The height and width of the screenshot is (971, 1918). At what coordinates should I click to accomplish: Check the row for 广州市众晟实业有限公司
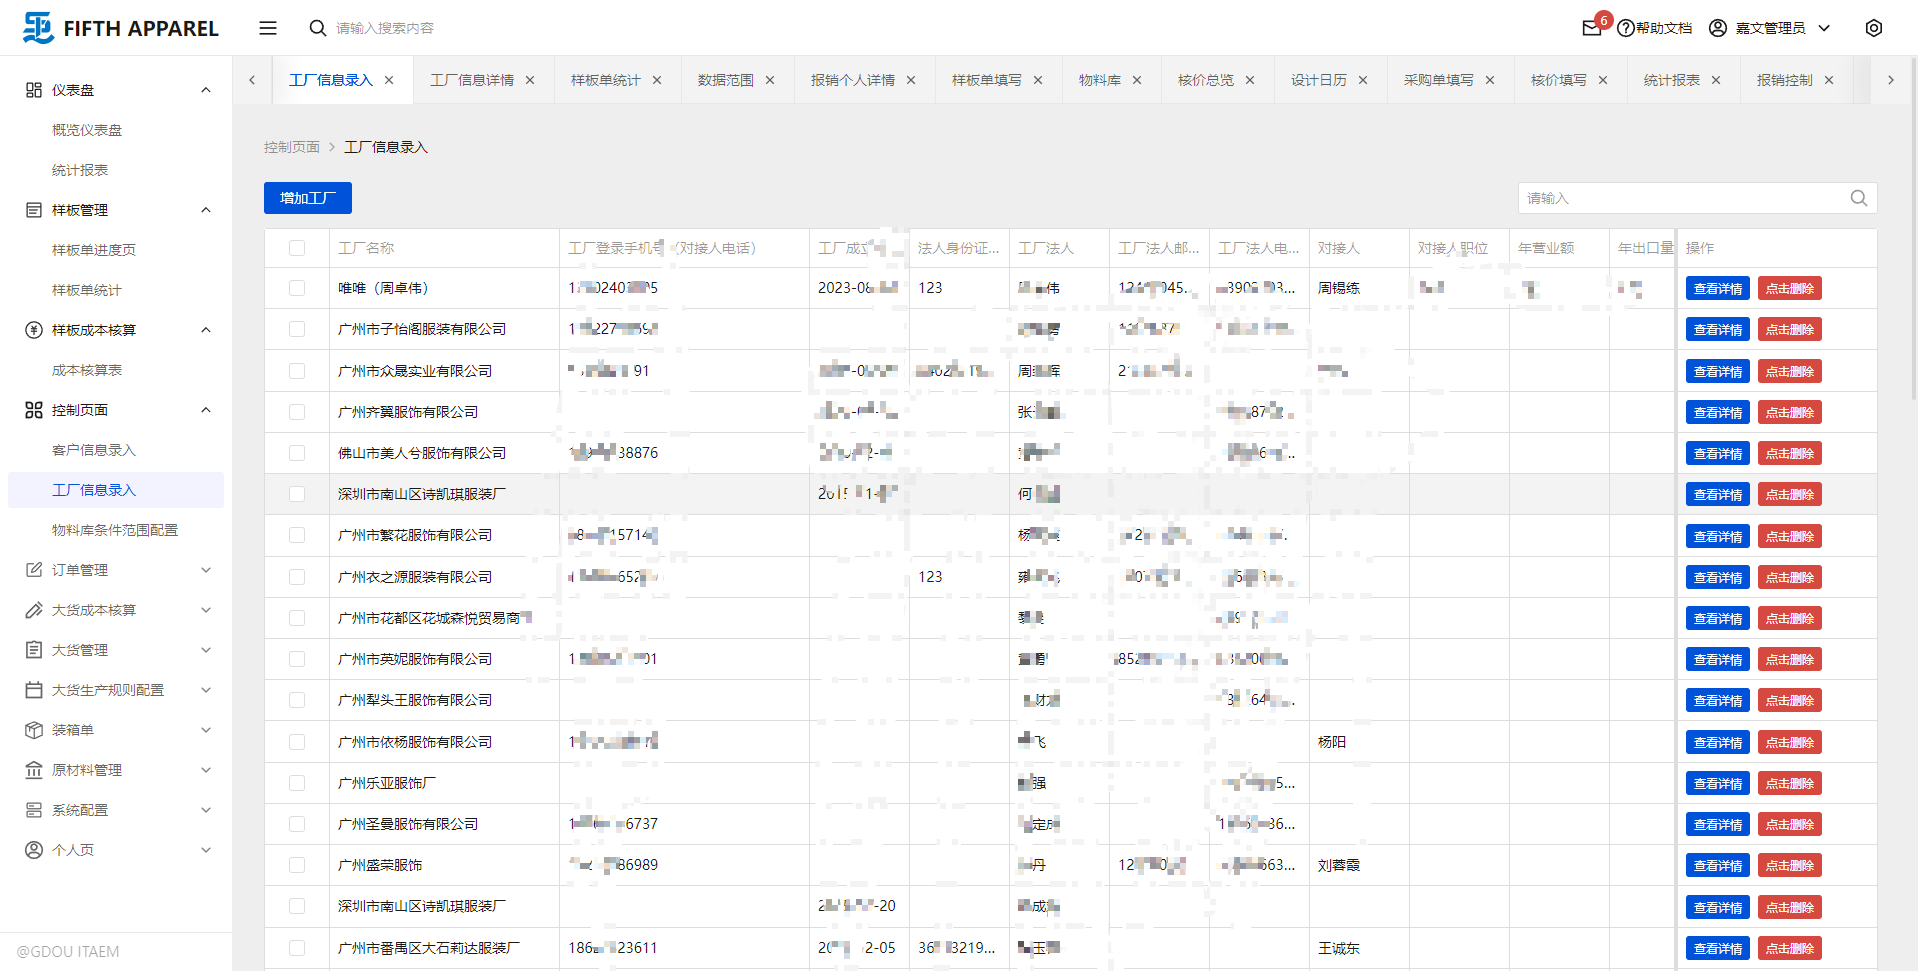click(297, 371)
